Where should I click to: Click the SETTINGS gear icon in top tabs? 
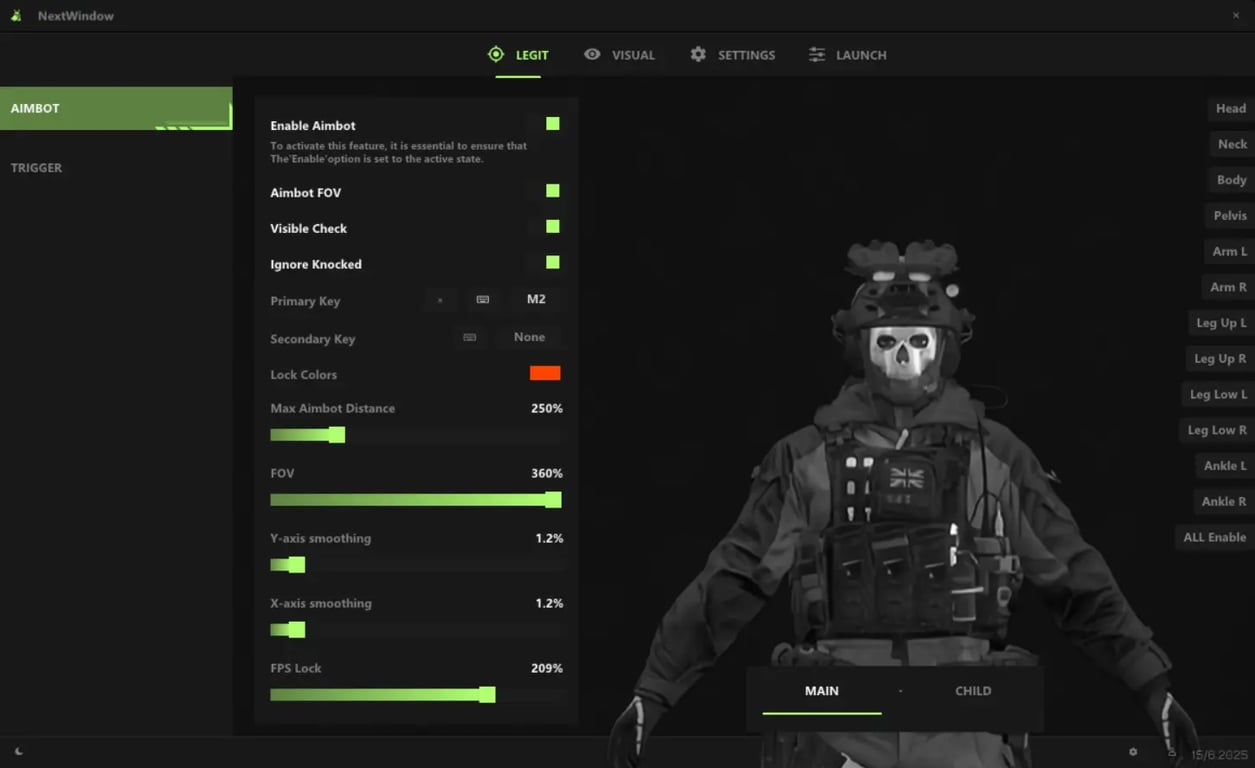(x=698, y=54)
